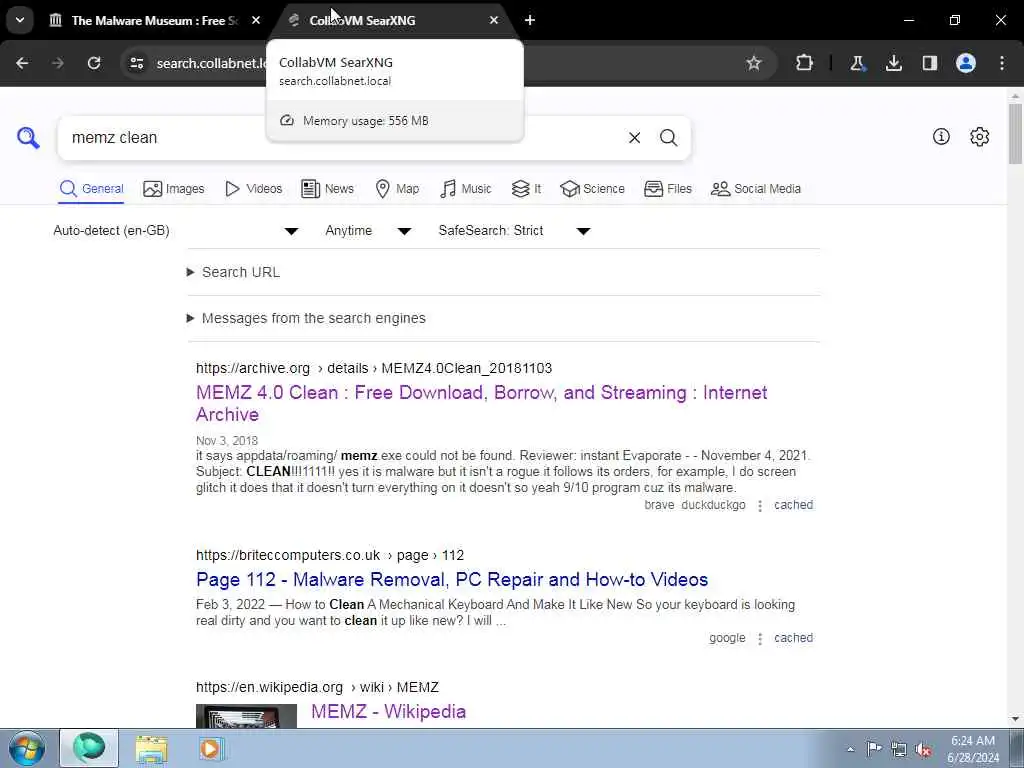The image size is (1024, 768).
Task: Open Action Center flag icon
Action: (874, 749)
